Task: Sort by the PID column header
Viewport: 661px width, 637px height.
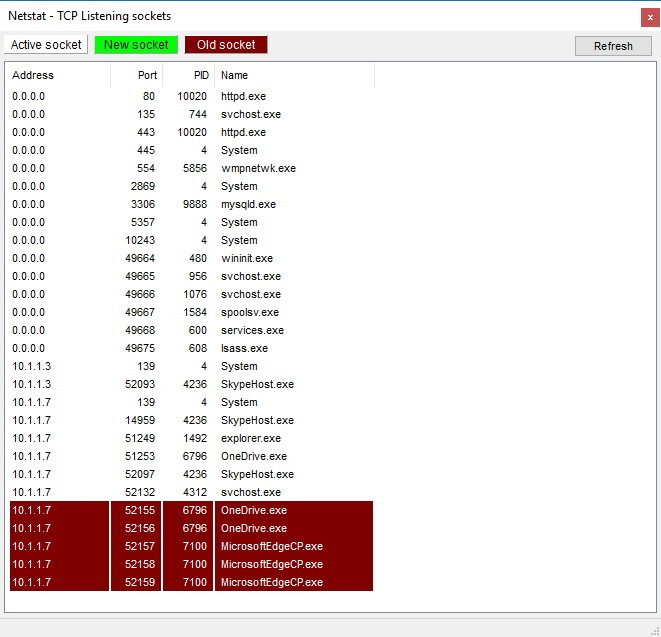Action: pyautogui.click(x=188, y=75)
